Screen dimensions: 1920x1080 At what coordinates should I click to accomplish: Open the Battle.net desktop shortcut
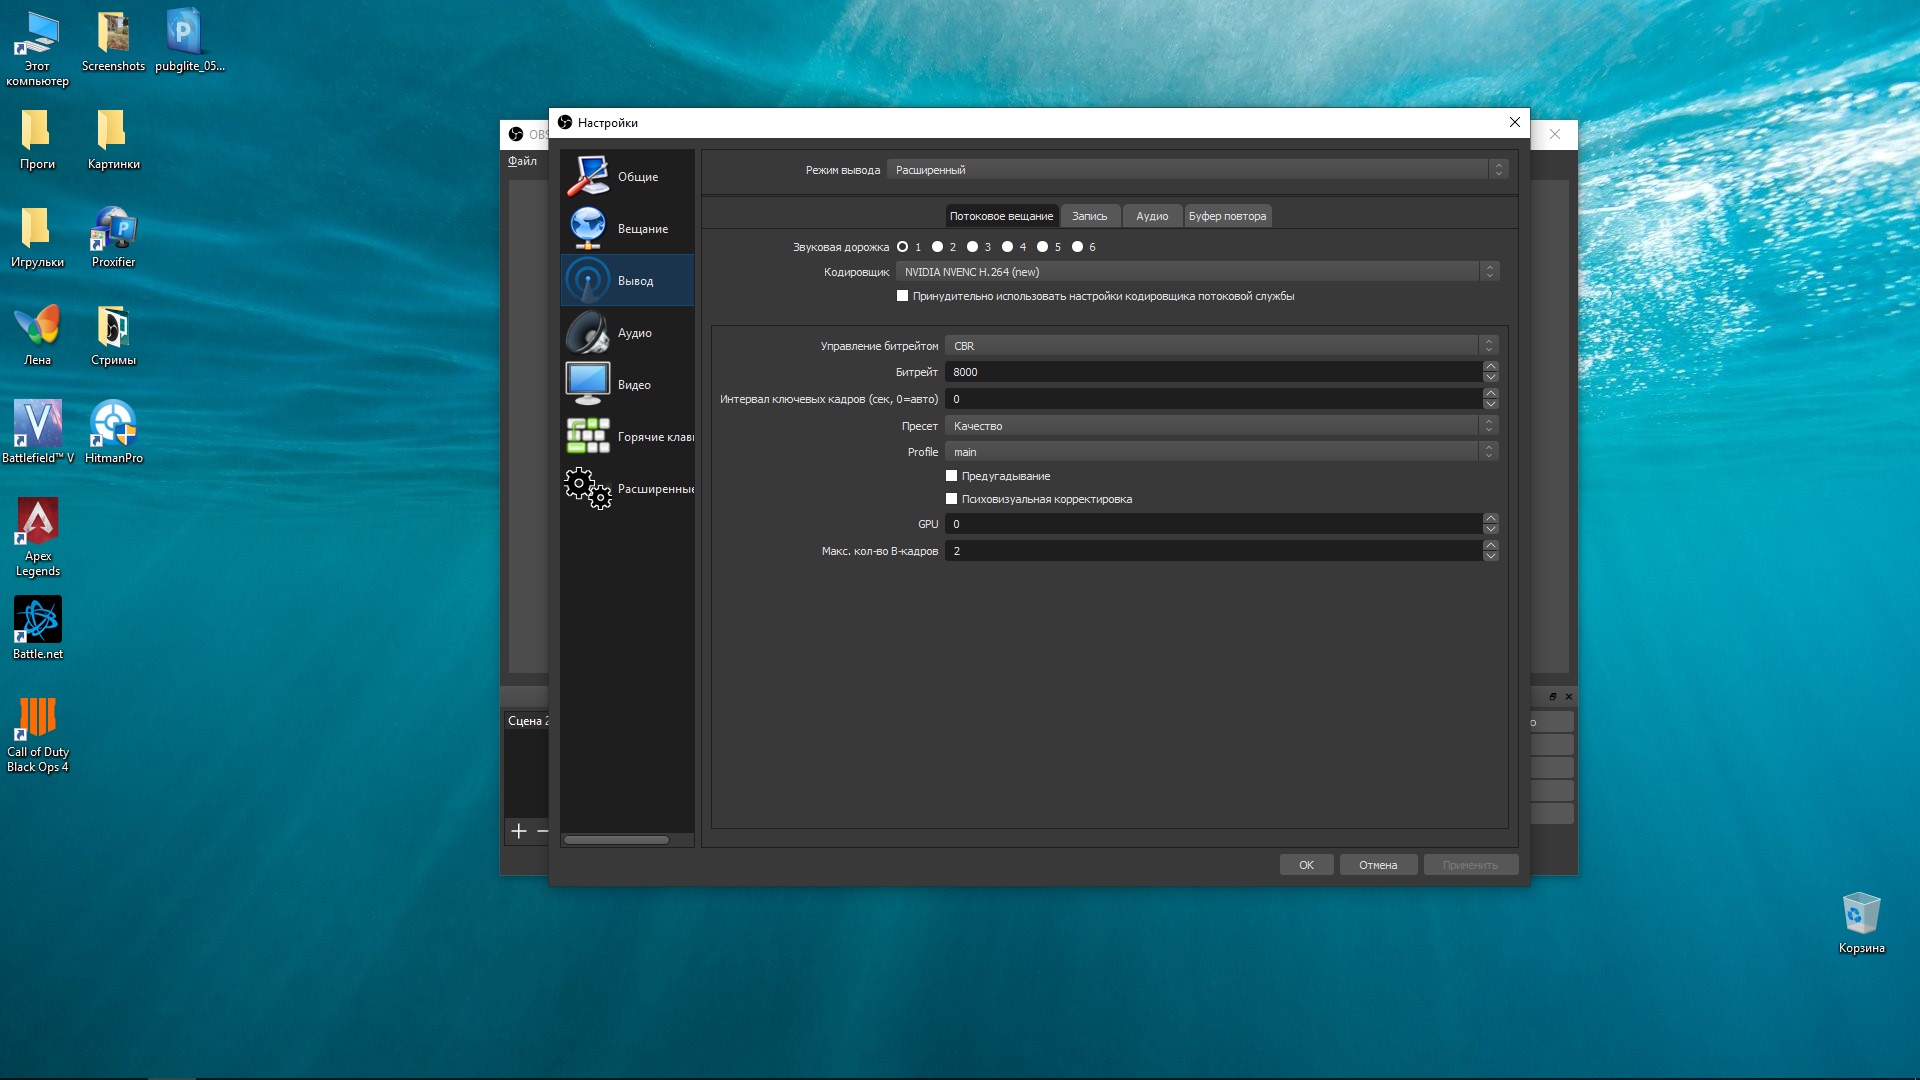38,620
